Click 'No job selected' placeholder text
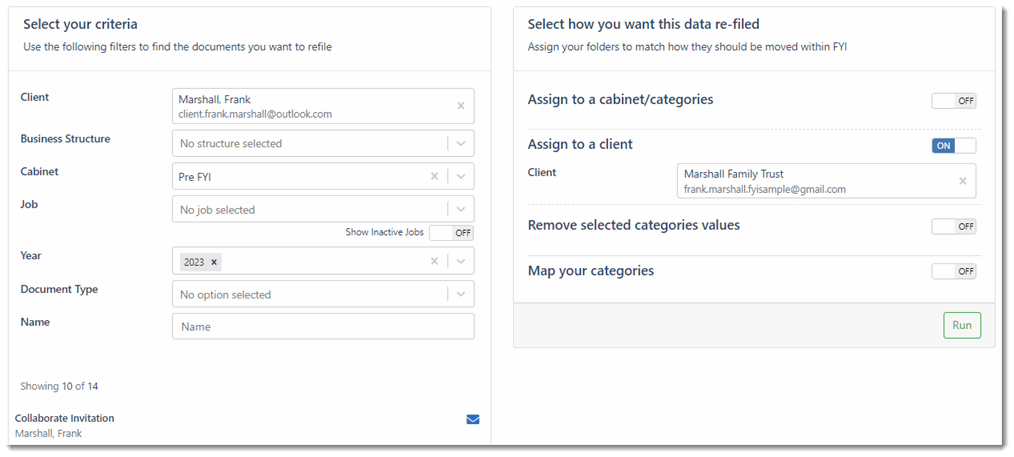The height and width of the screenshot is (457, 1014). (x=217, y=210)
